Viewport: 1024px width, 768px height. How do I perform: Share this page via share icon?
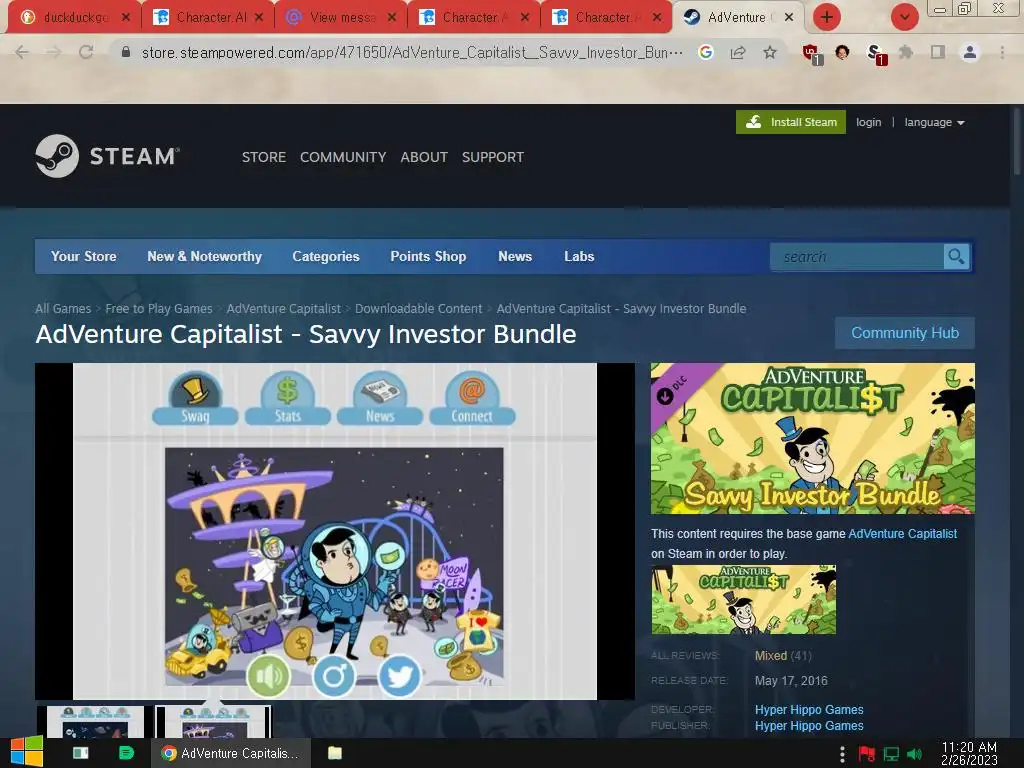tap(738, 52)
